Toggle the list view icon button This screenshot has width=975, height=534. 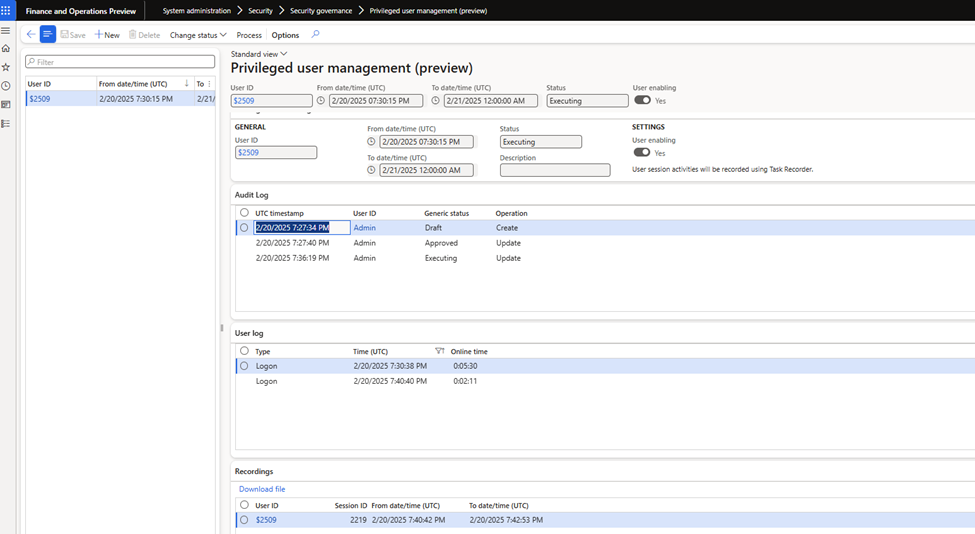tap(48, 34)
